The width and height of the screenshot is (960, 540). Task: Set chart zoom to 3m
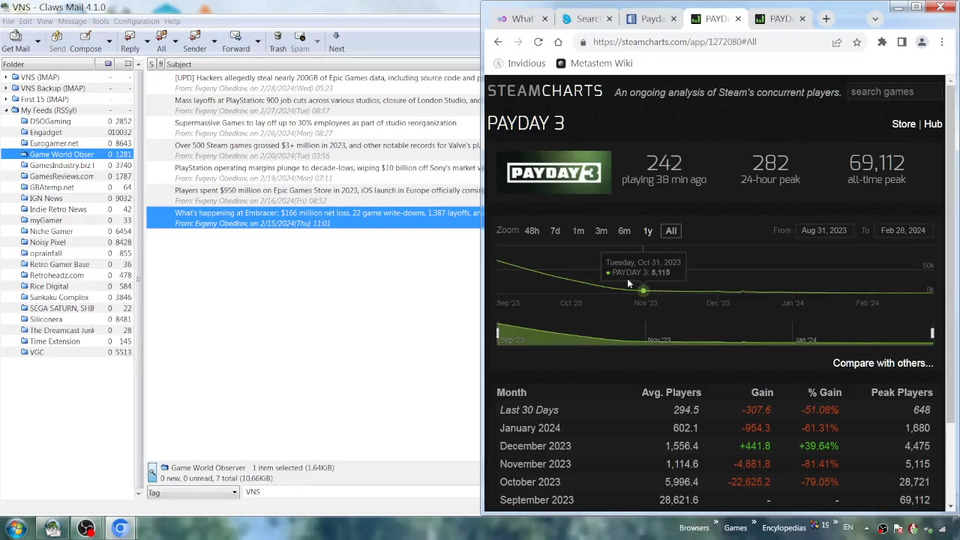tap(601, 231)
